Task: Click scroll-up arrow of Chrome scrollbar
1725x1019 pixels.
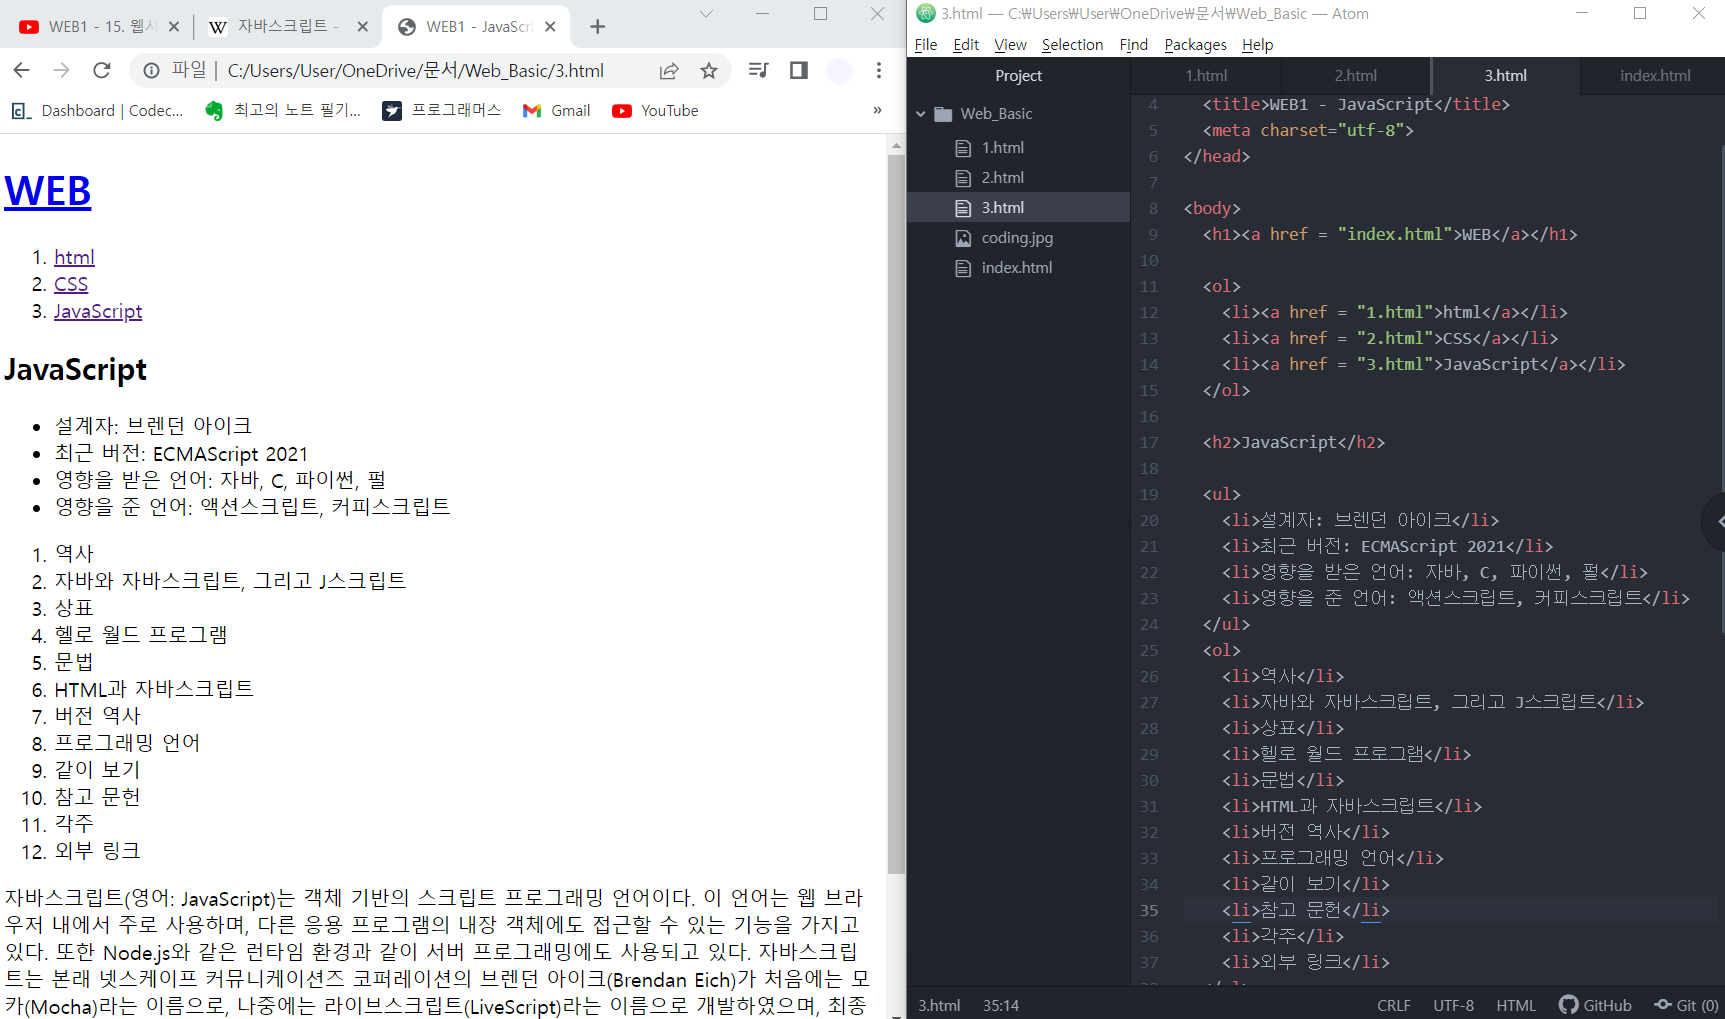Action: 896,146
